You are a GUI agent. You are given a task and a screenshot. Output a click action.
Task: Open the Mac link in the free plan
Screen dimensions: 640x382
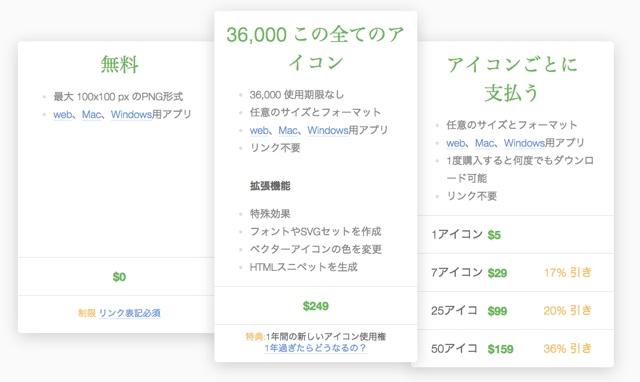coord(91,115)
